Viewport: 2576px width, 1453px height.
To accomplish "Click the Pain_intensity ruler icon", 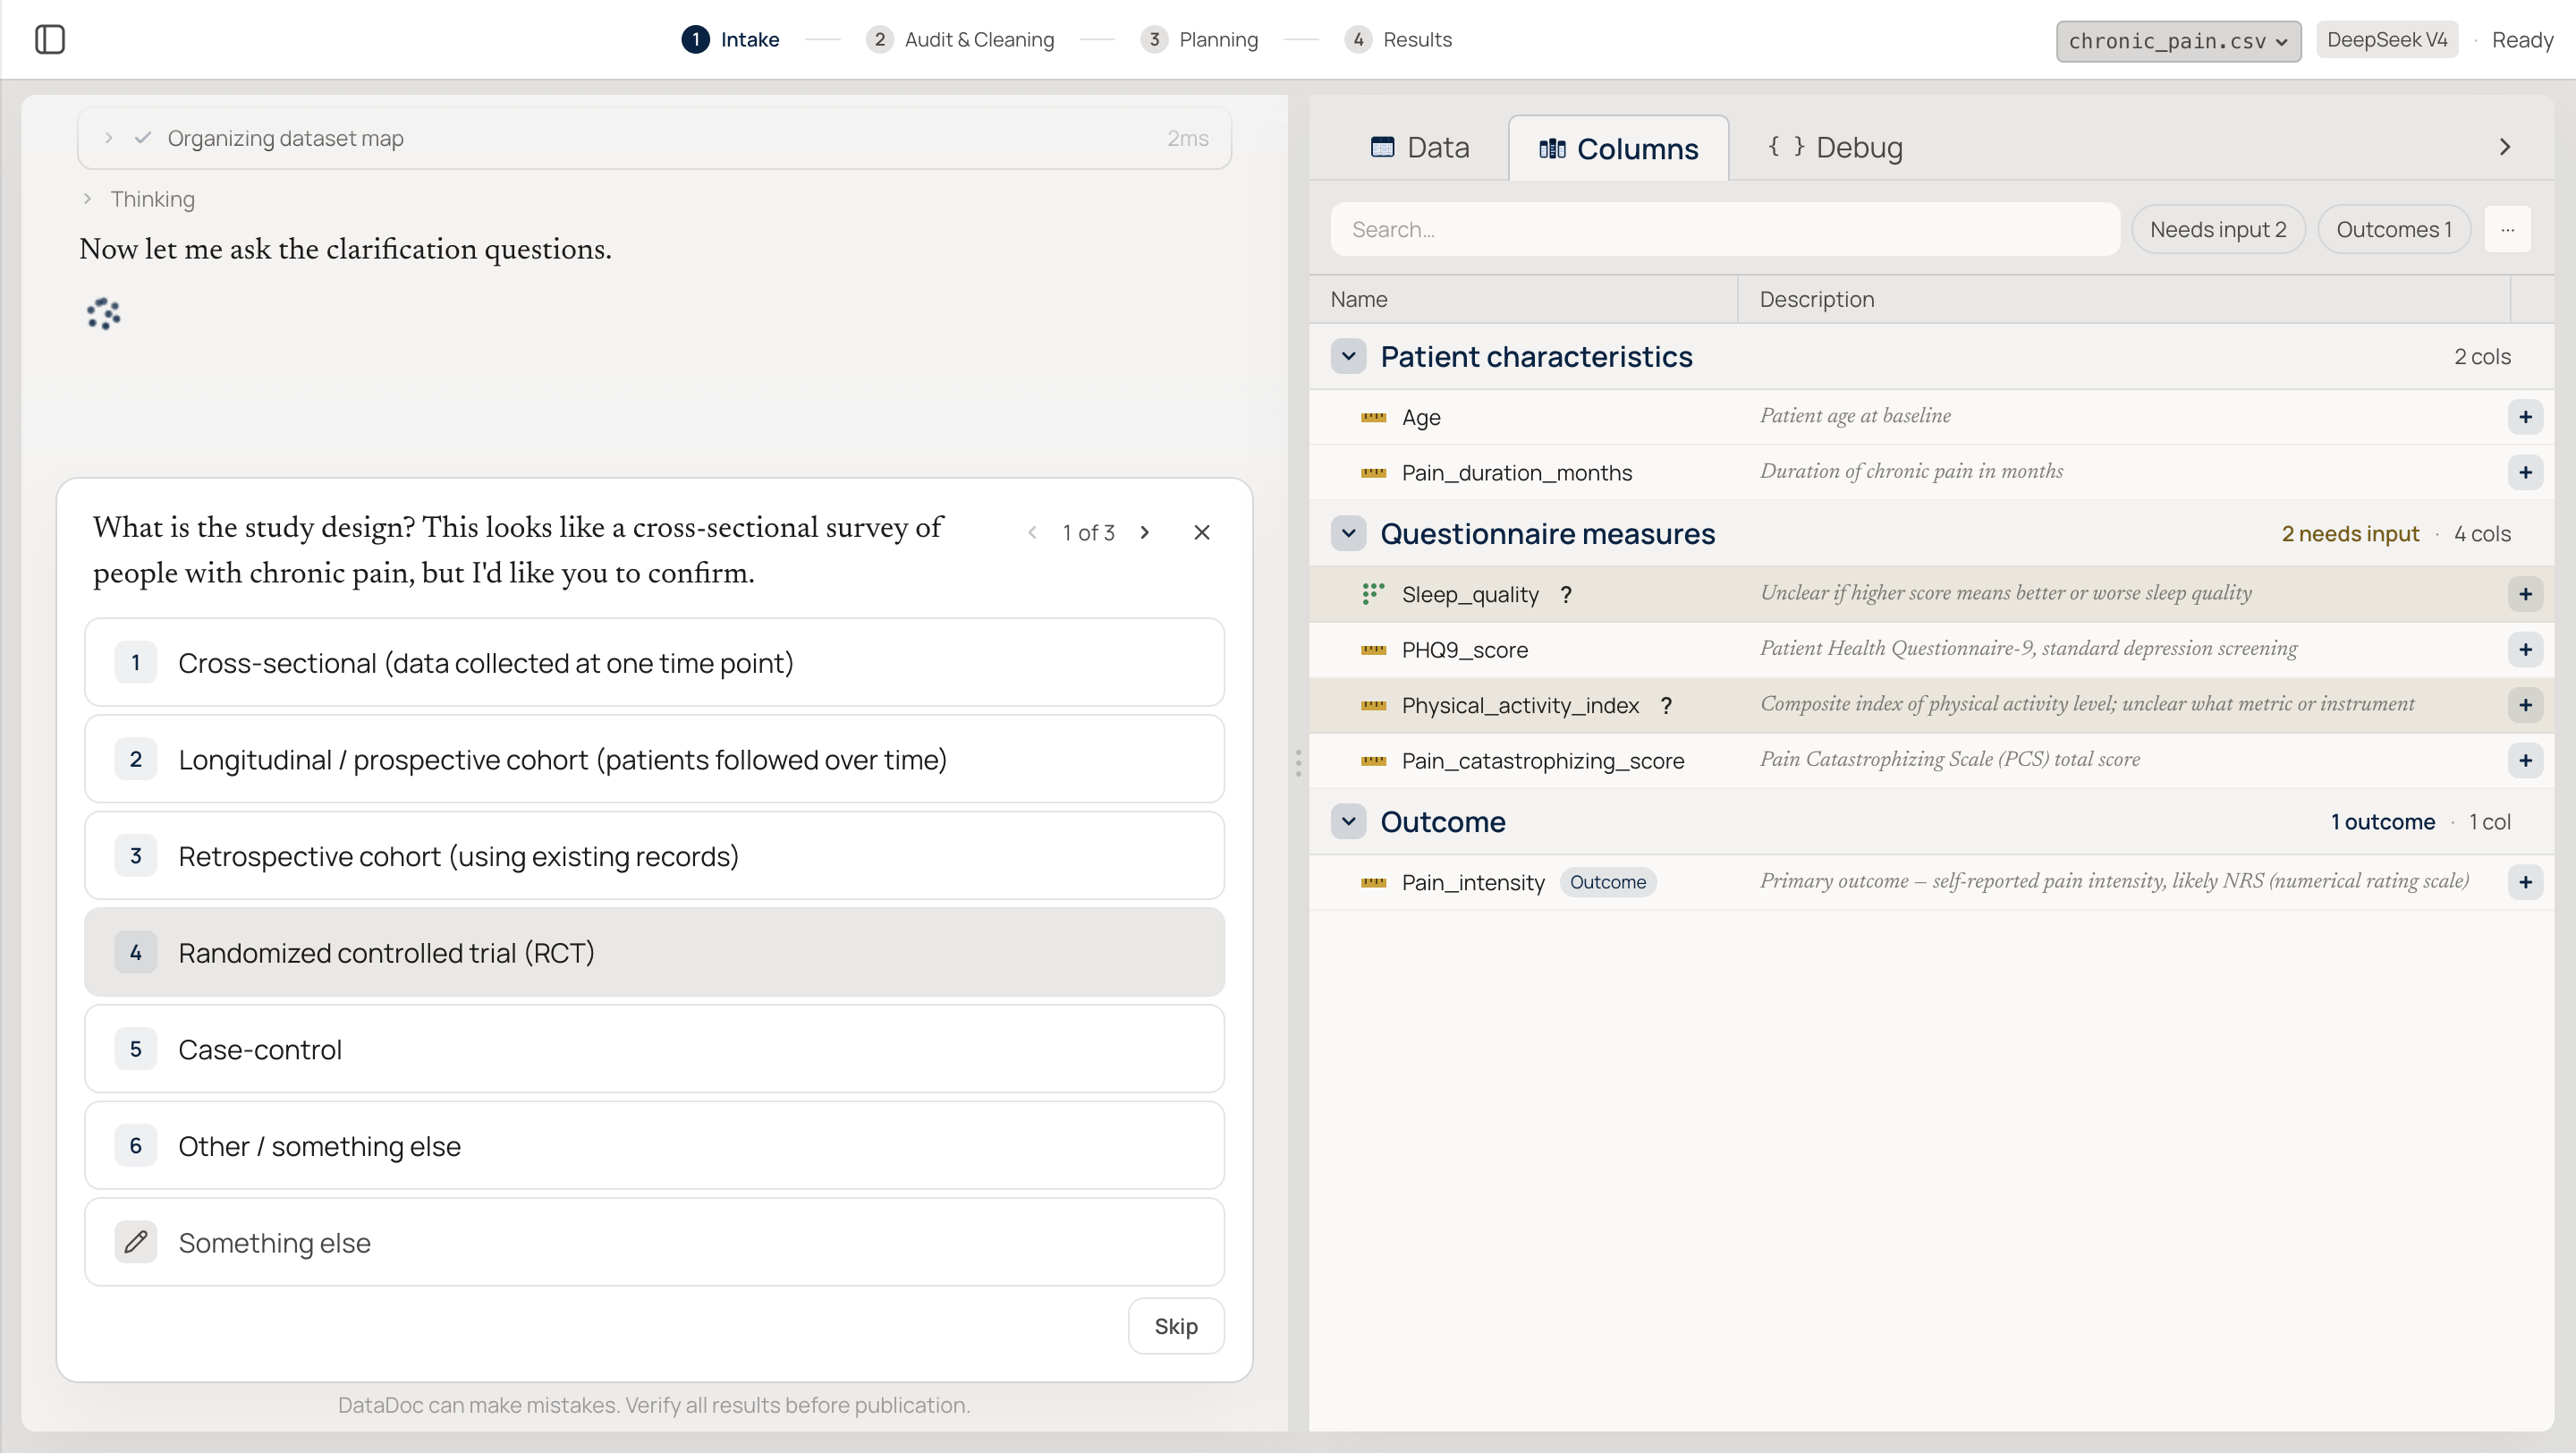I will [1374, 882].
